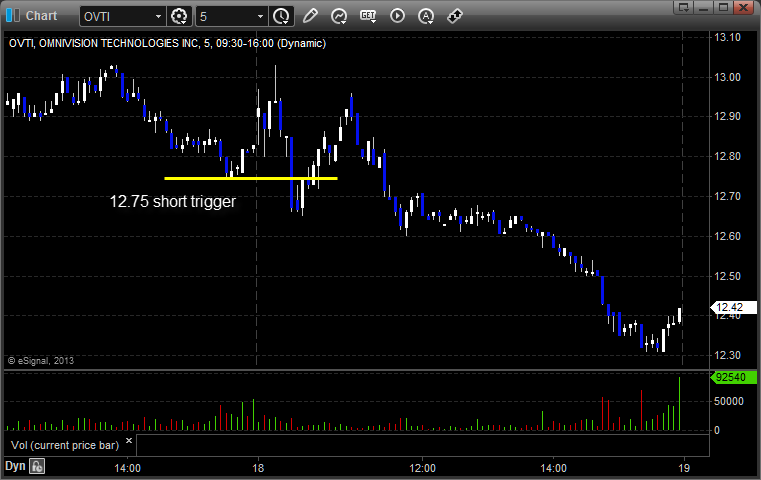Maximize the chart window
This screenshot has width=761, height=480.
[723, 7]
